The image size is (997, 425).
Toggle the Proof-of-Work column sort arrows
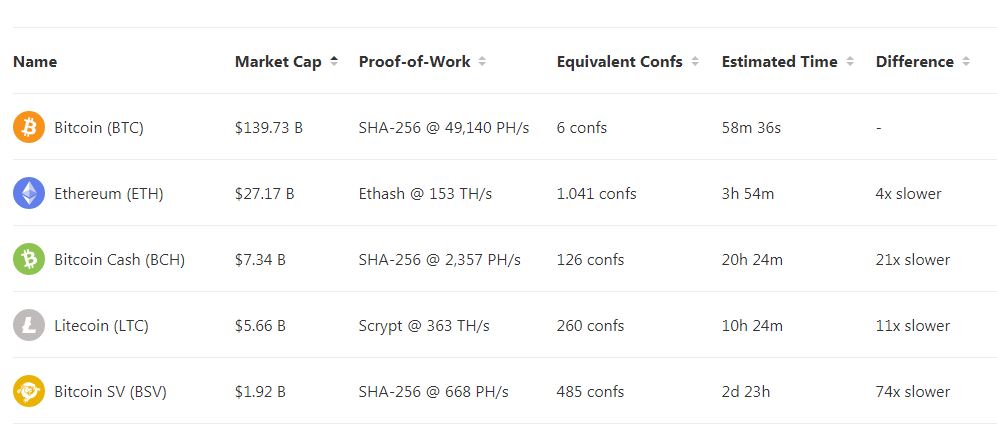point(482,62)
